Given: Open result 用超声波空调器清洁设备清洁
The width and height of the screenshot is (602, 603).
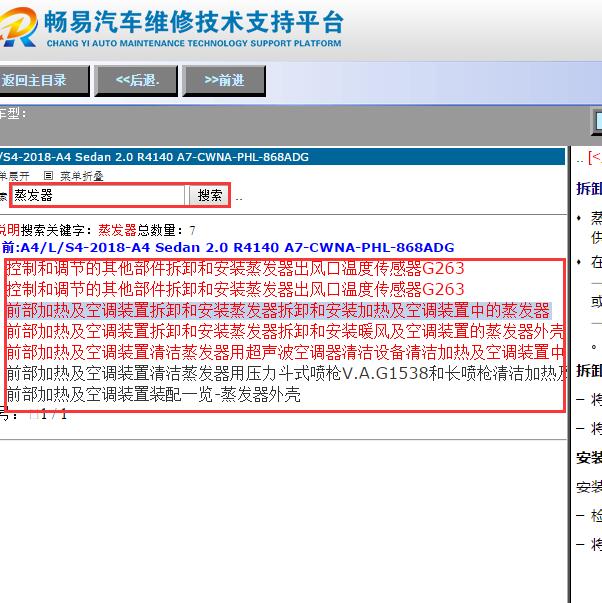Looking at the screenshot, I should [285, 352].
